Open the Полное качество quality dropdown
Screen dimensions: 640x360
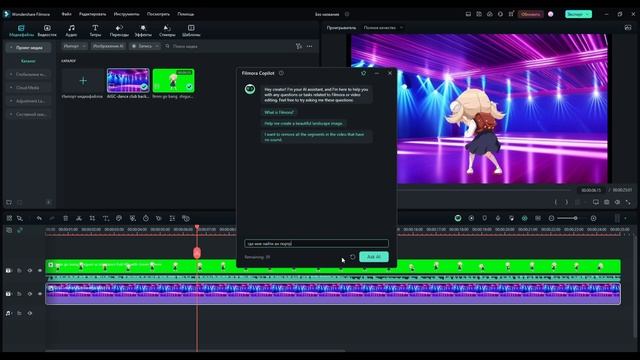click(383, 28)
